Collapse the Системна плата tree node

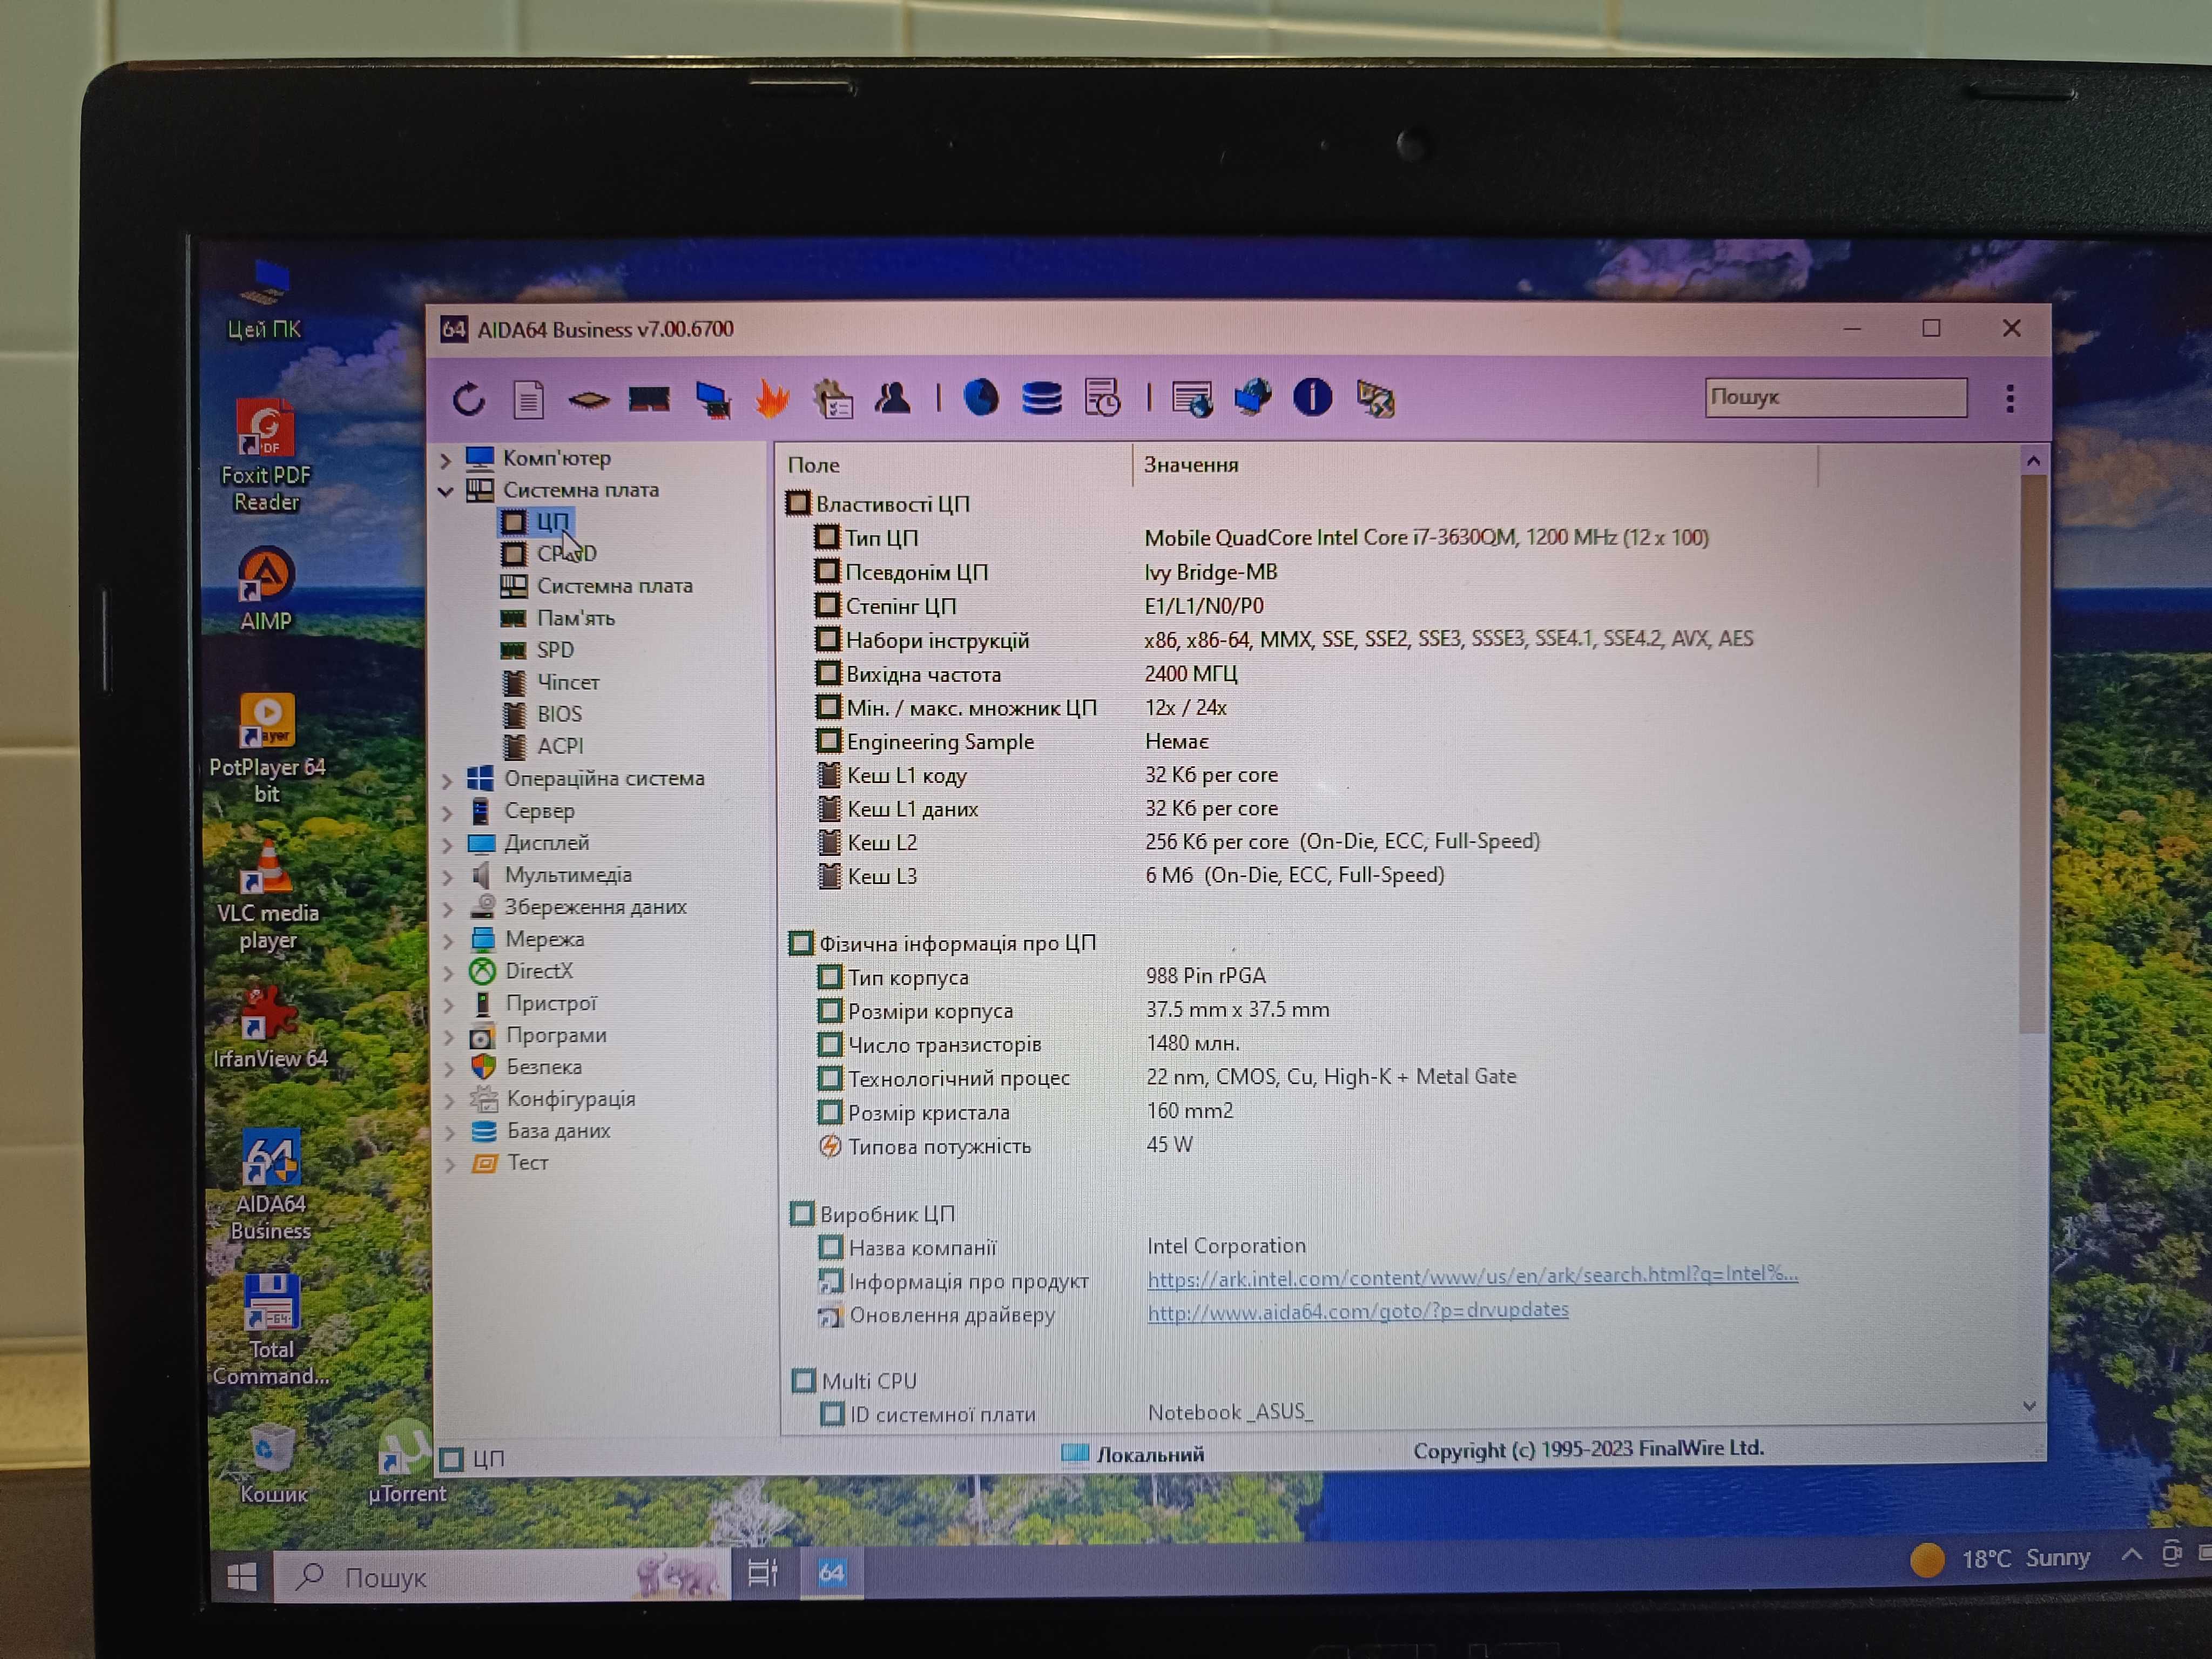[x=446, y=491]
